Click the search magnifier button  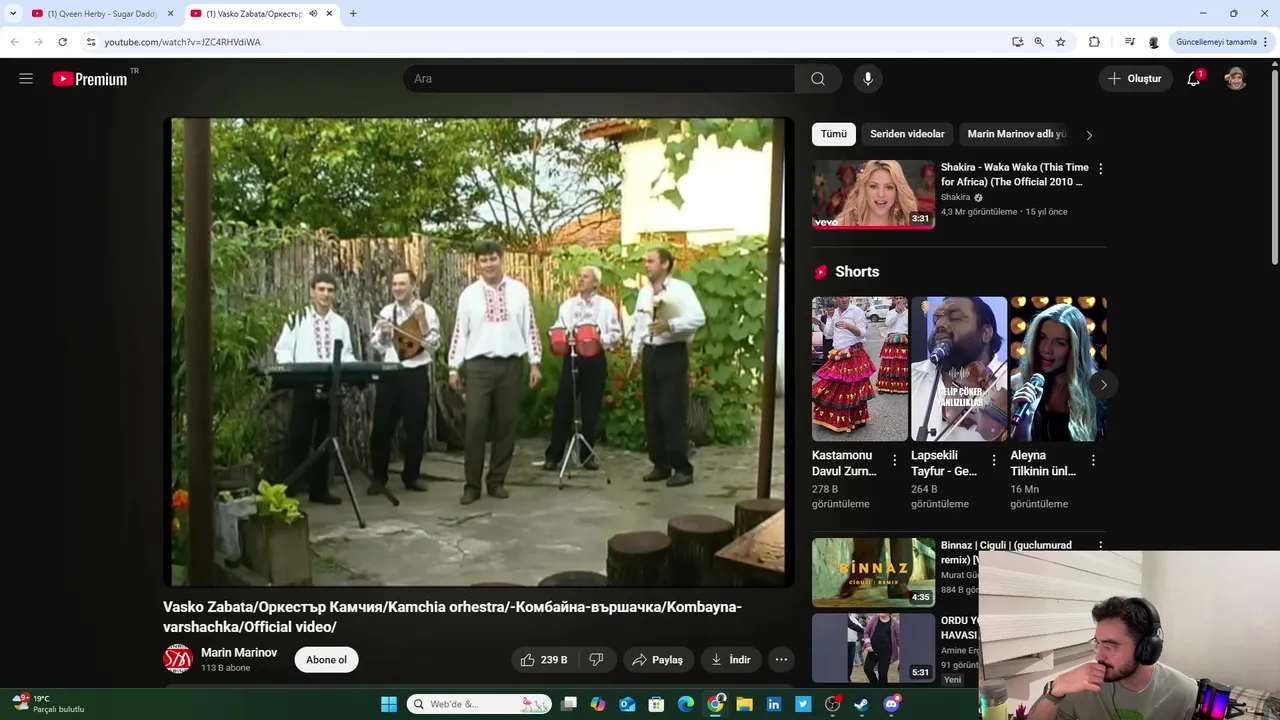pos(818,79)
